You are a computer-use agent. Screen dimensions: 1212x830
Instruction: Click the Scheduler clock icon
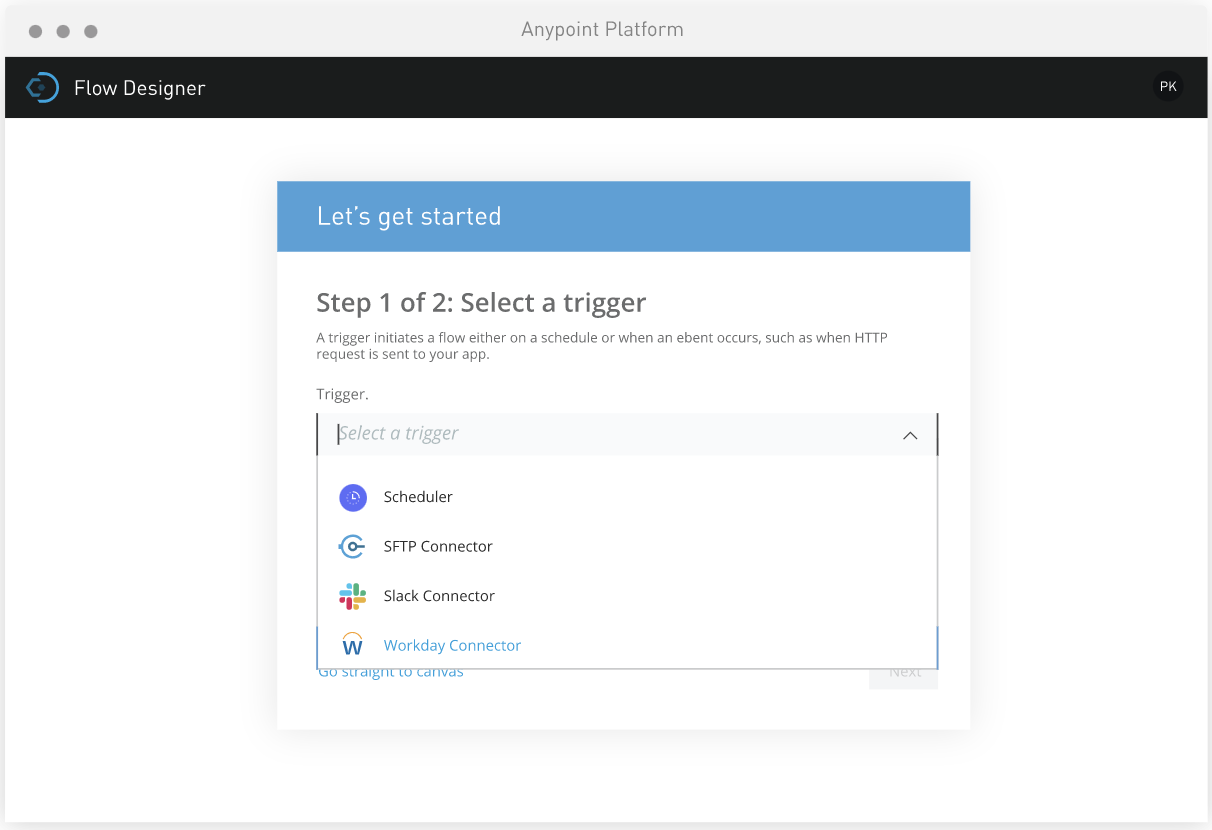[x=353, y=497]
